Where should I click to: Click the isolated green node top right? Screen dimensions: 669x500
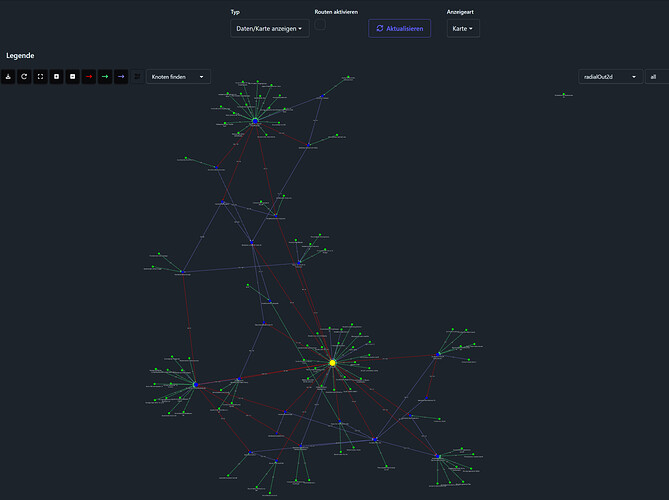(x=564, y=94)
